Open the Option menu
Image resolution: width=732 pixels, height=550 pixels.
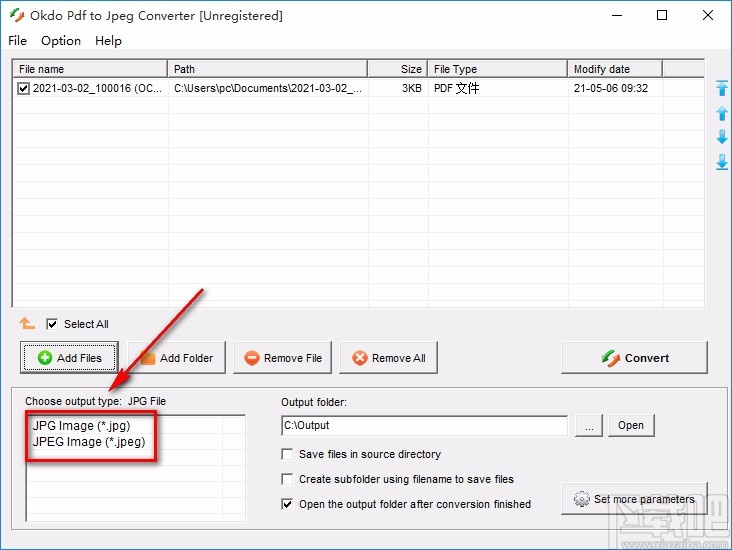[x=61, y=41]
